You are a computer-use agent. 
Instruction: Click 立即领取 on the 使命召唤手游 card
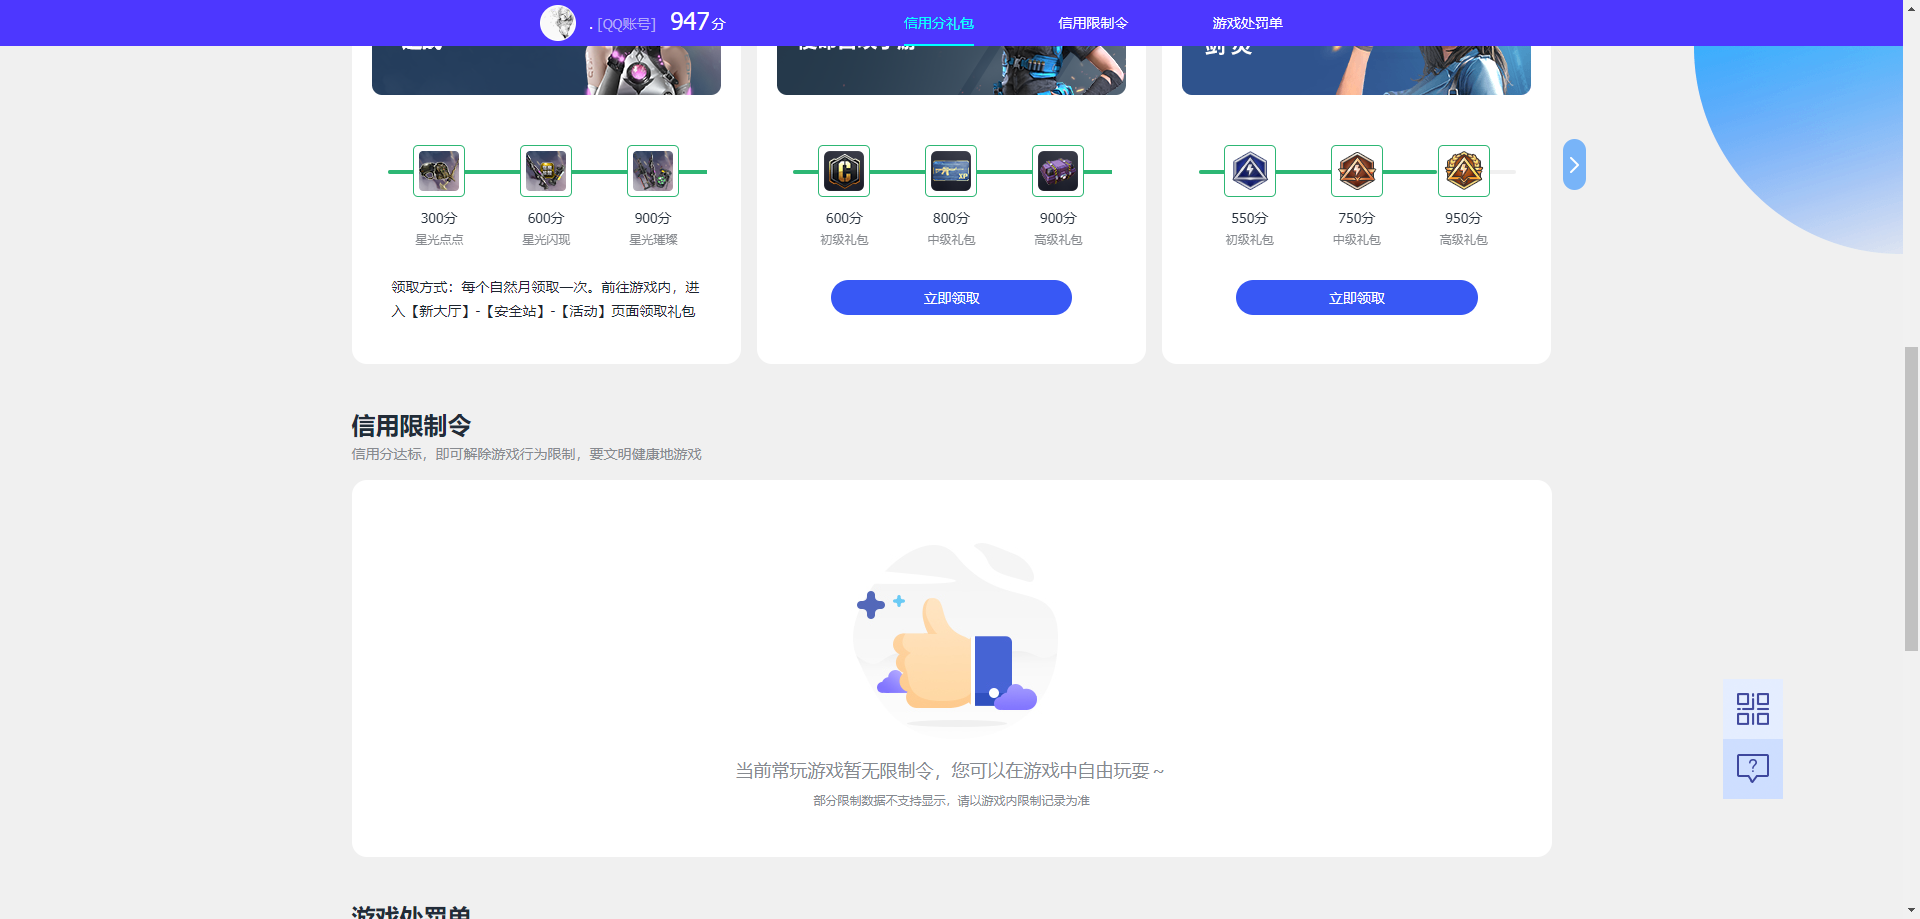(x=950, y=297)
